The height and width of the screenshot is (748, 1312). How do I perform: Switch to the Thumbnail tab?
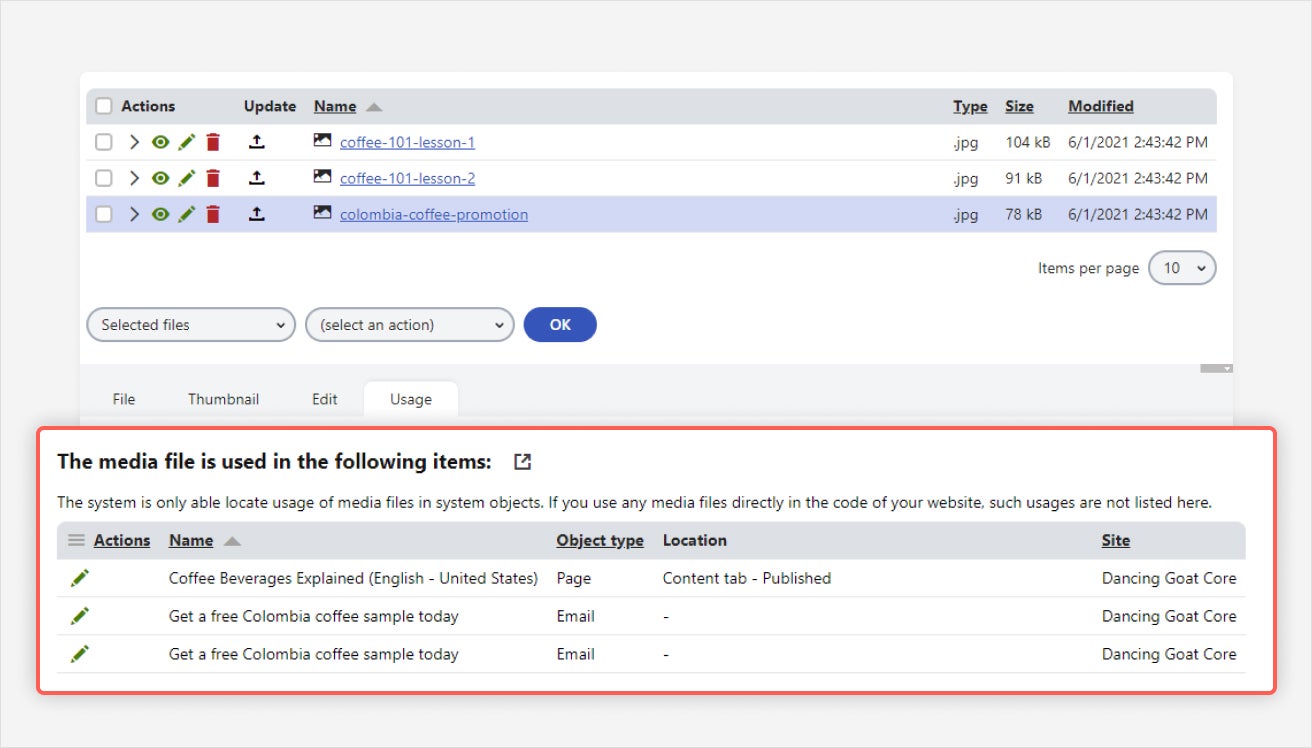pos(223,398)
